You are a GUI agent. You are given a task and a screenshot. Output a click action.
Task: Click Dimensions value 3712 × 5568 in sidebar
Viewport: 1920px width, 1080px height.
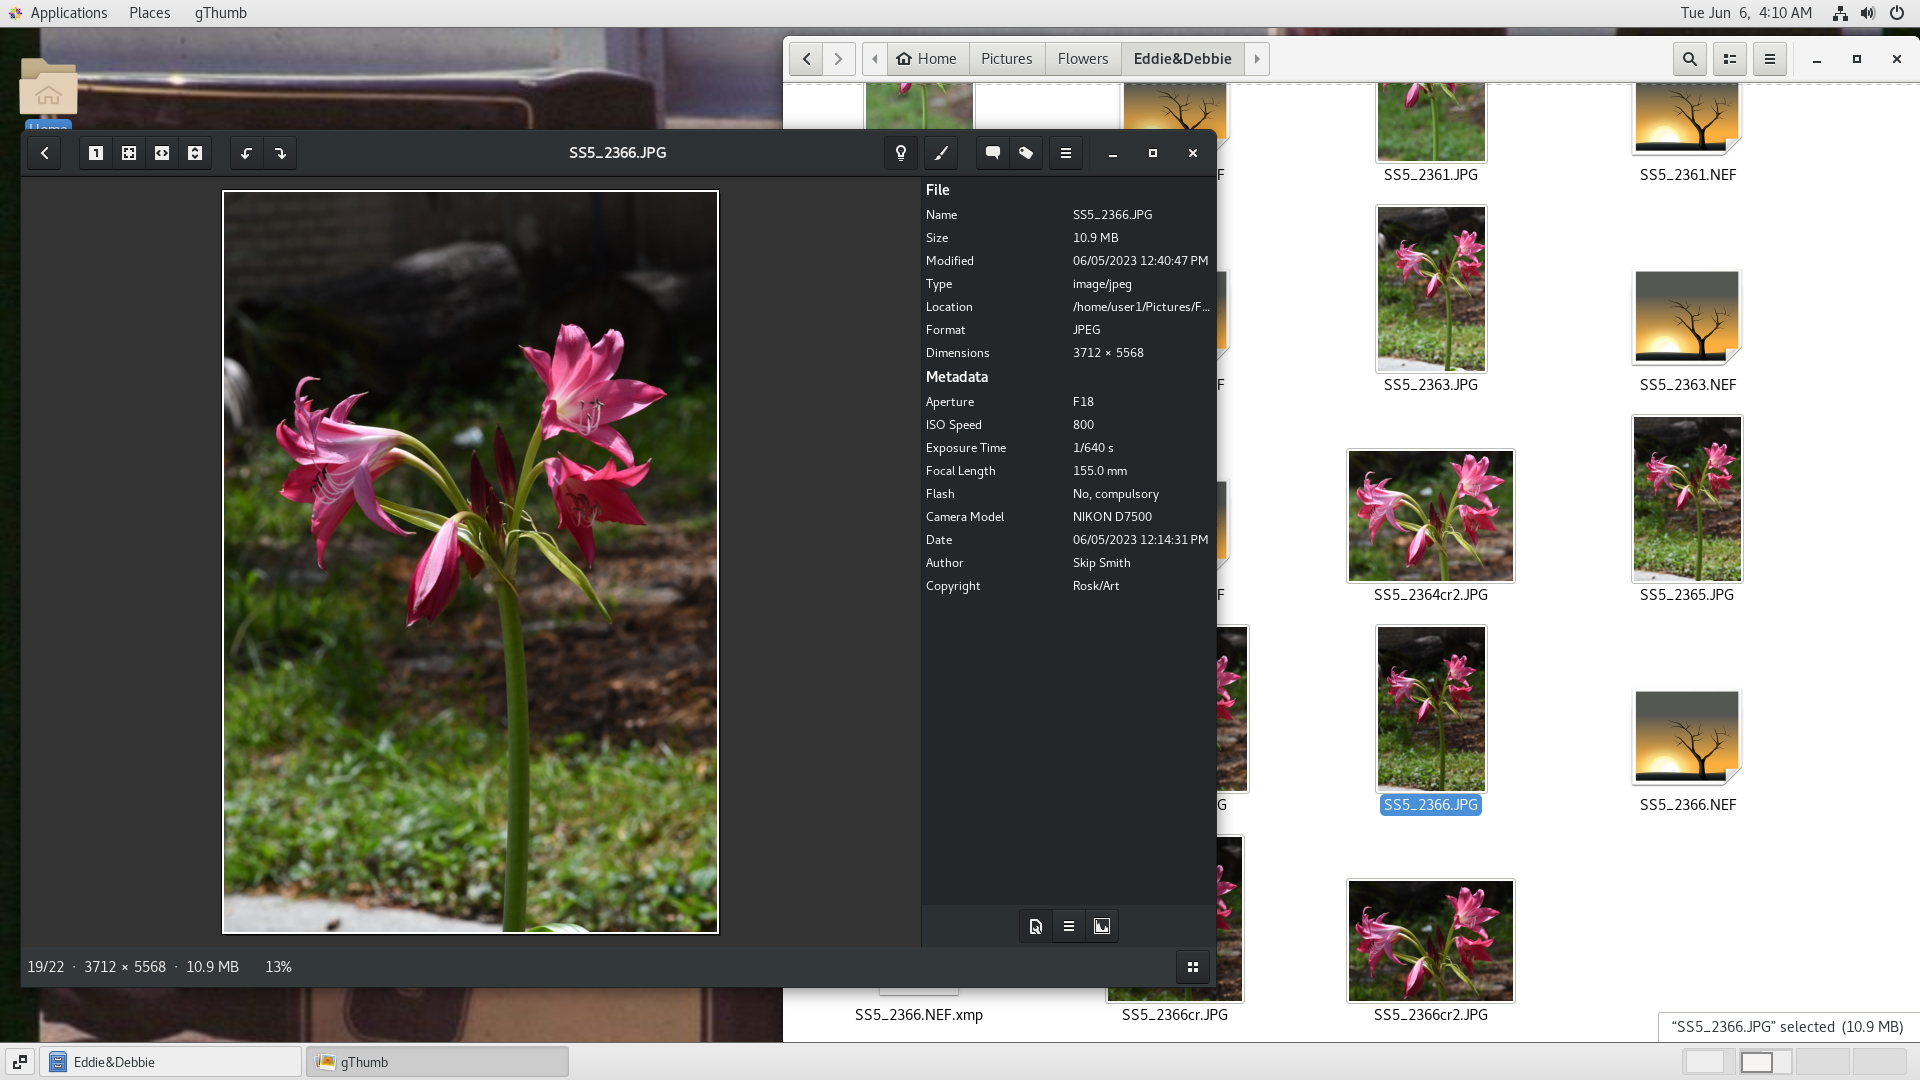click(1108, 353)
